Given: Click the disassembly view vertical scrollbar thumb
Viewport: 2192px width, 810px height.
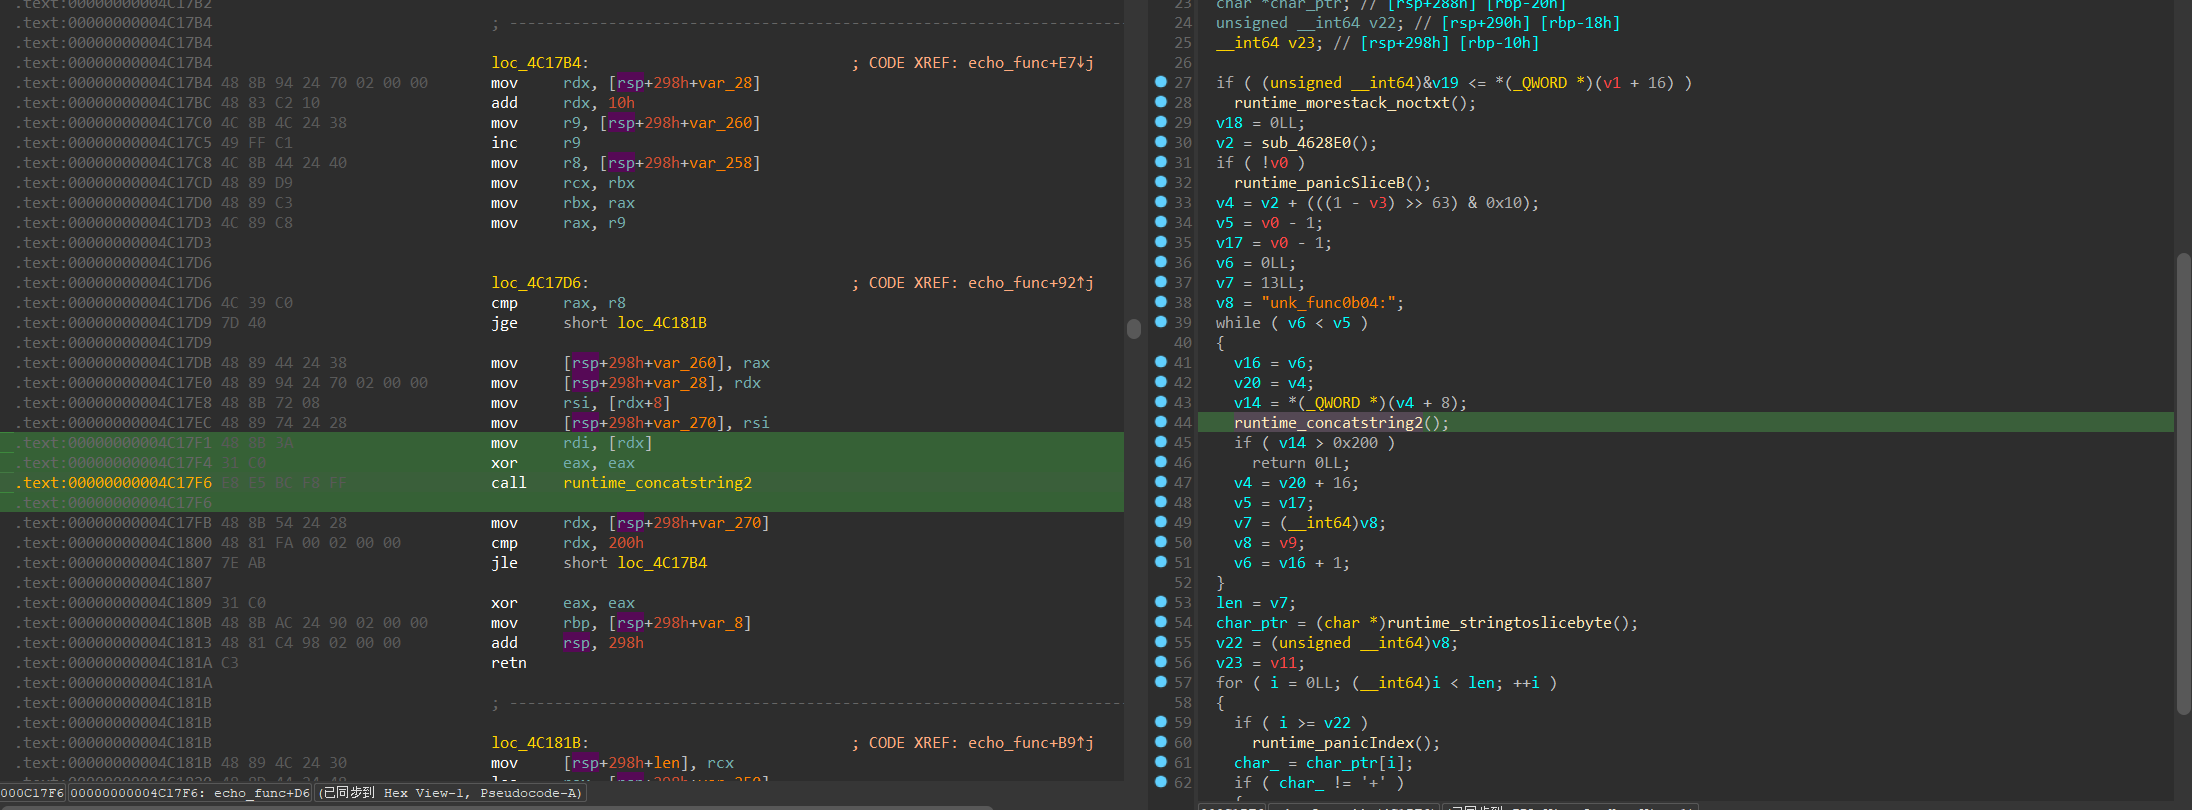Looking at the screenshot, I should pos(1133,329).
